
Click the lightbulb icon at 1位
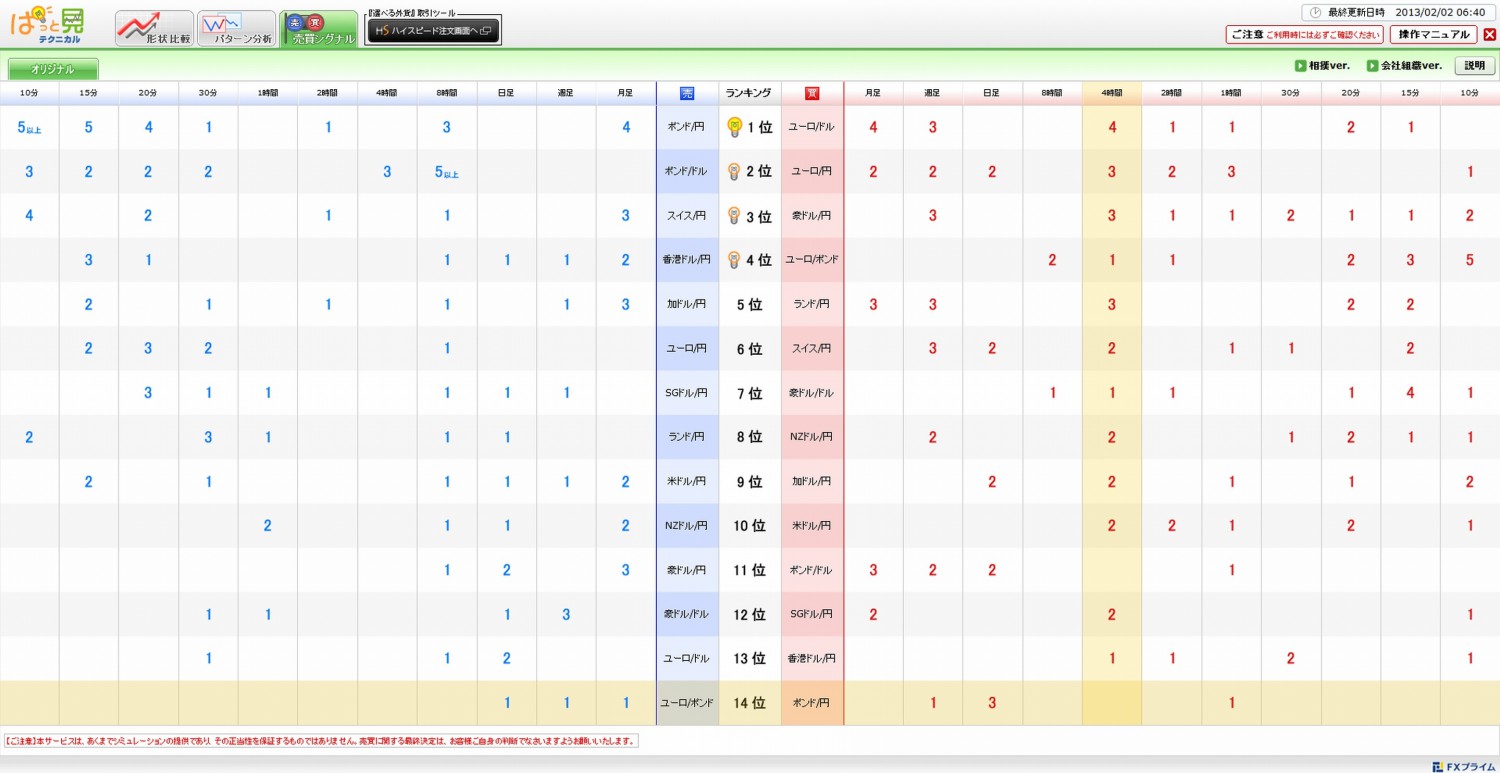[x=733, y=127]
